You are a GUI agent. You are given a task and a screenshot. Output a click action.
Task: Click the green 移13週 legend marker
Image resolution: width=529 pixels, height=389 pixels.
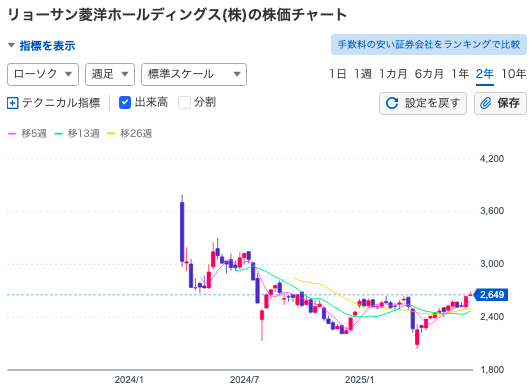58,134
